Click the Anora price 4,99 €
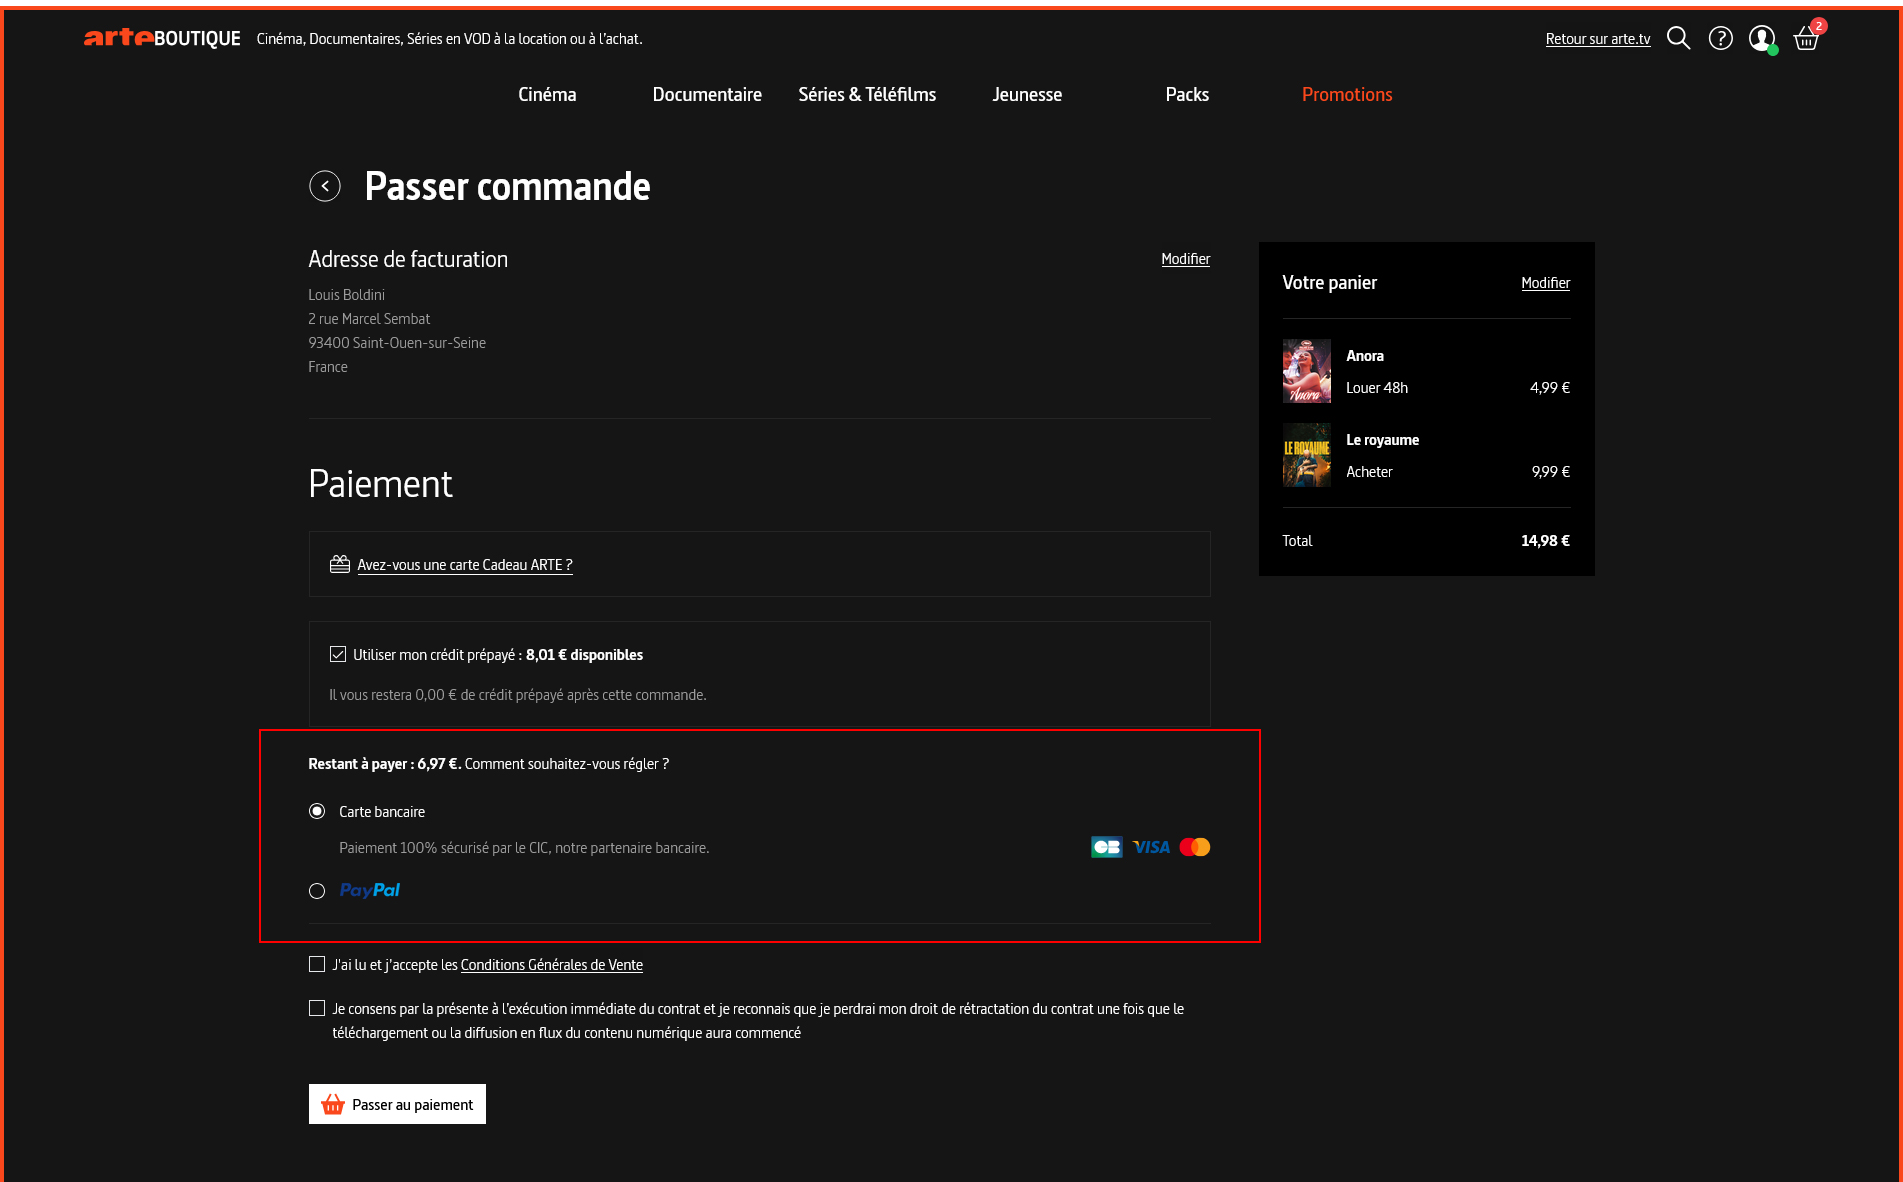1903x1182 pixels. tap(1549, 388)
